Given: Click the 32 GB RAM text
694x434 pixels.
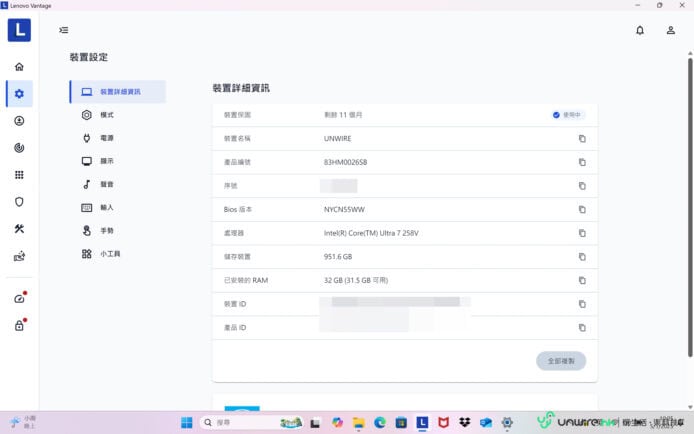Looking at the screenshot, I should [355, 280].
